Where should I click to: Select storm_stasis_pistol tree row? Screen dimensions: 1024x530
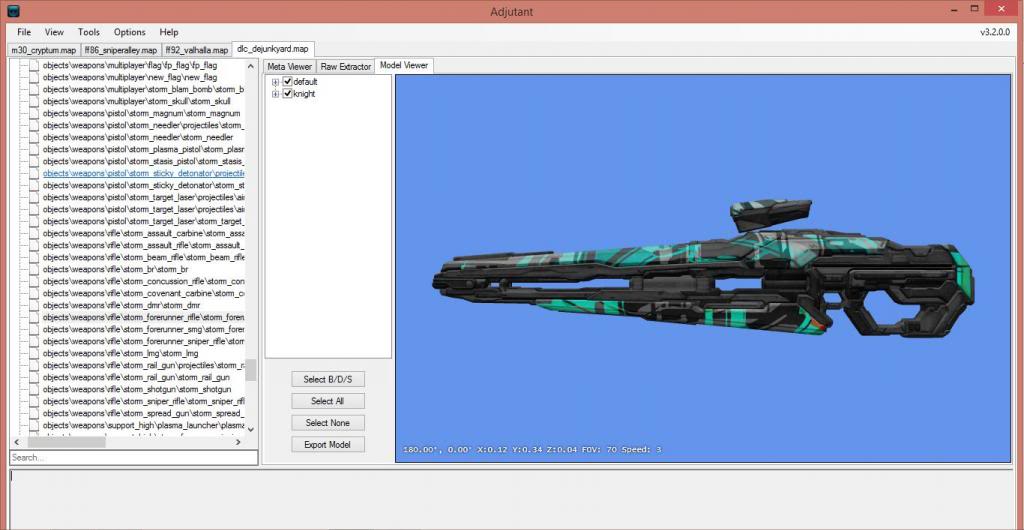[x=144, y=161]
